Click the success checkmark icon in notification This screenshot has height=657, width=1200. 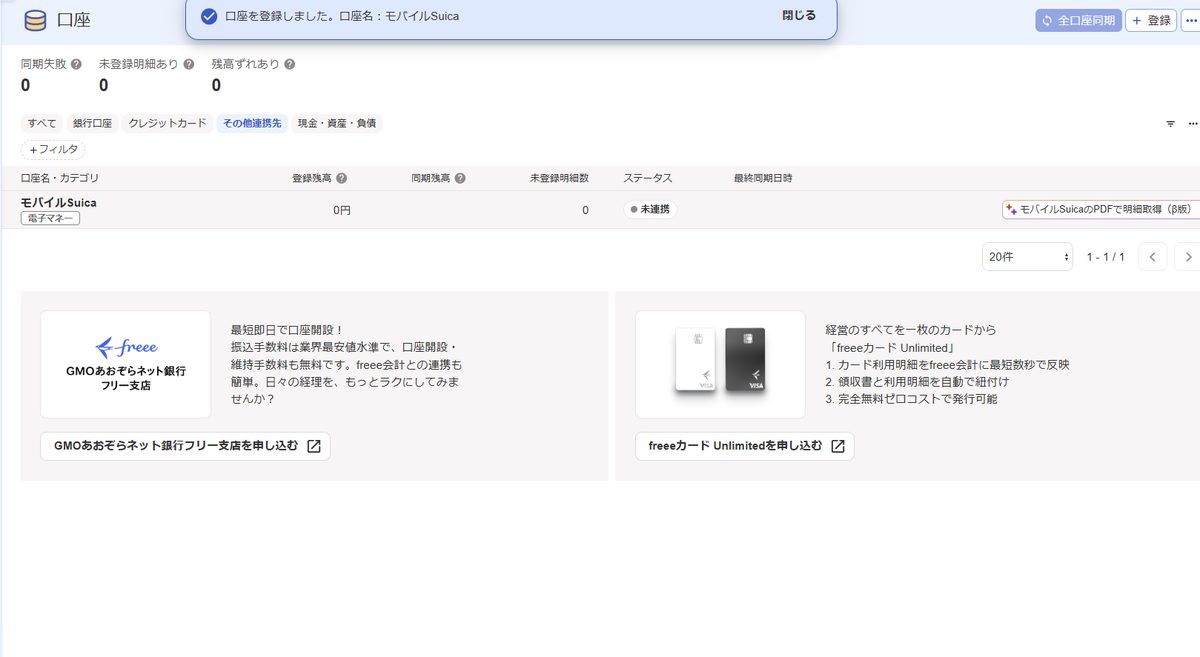tap(208, 16)
